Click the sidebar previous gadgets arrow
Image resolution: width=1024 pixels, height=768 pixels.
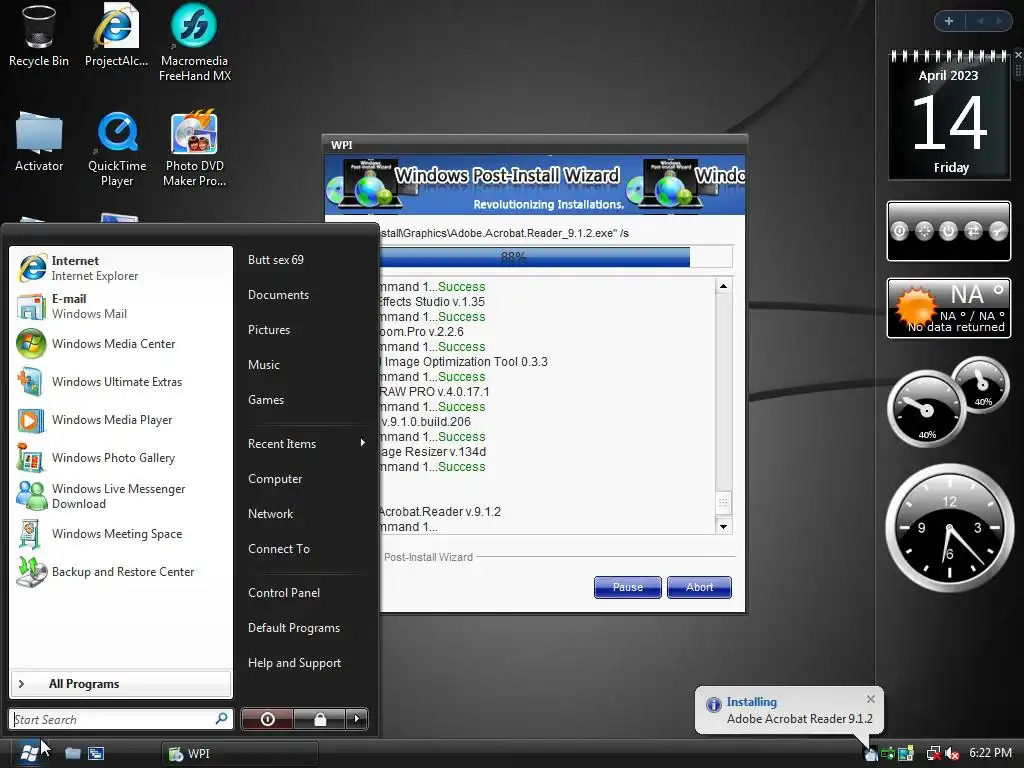coord(980,21)
